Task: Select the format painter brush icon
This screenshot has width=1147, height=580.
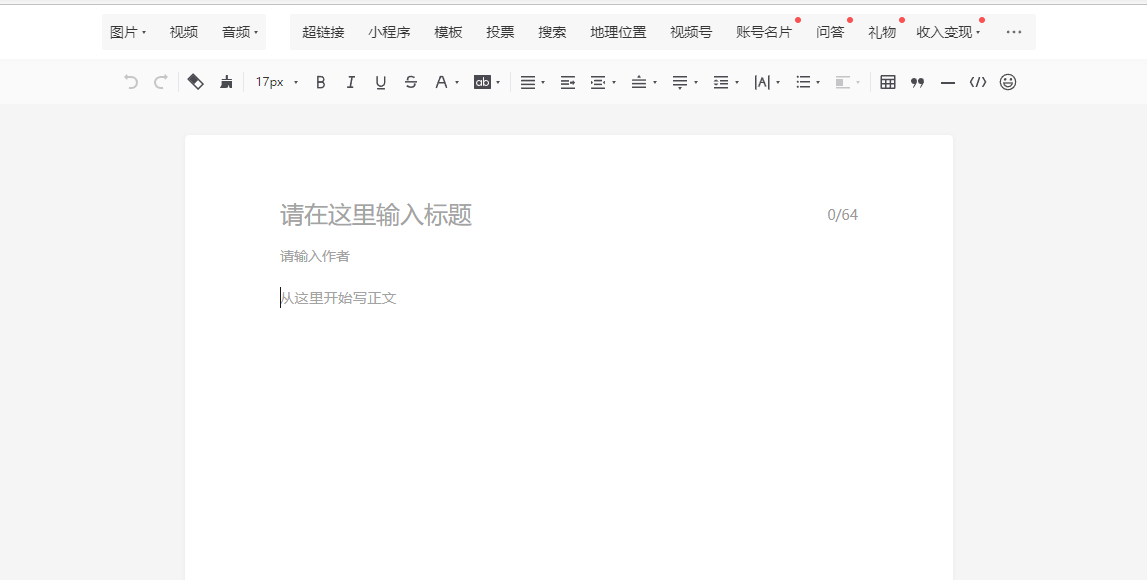Action: pos(226,82)
